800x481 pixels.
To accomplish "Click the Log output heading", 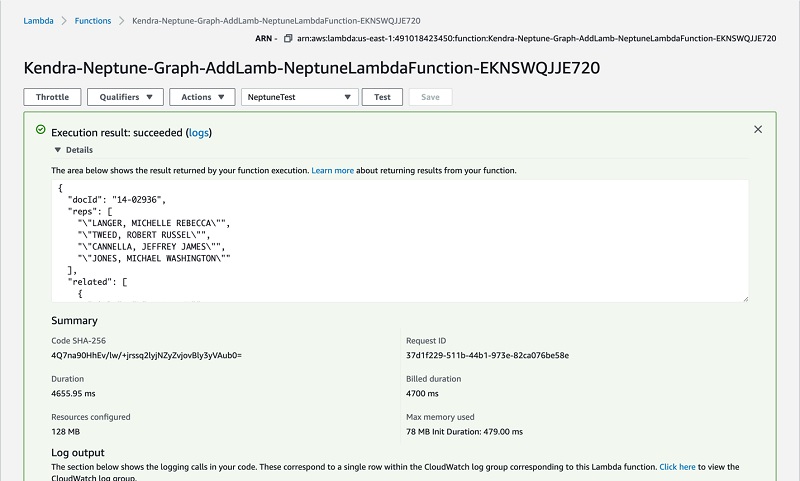I will pos(78,452).
